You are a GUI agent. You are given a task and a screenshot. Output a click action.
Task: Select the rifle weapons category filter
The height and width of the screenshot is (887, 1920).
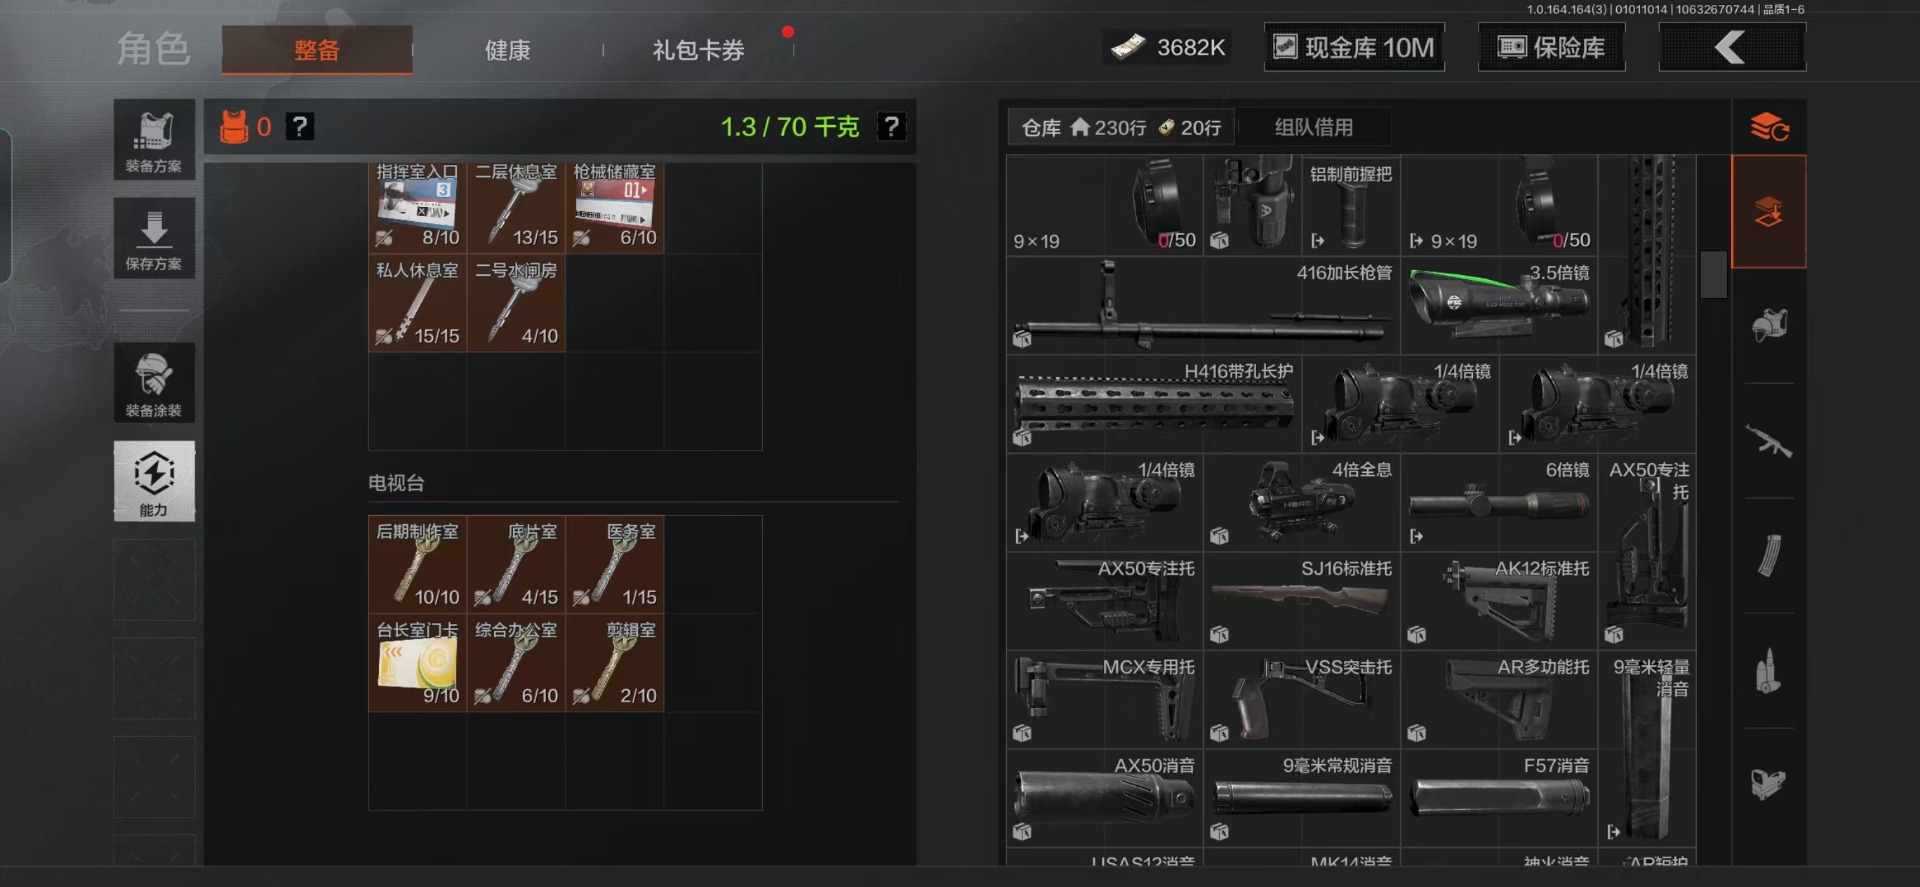[x=1768, y=440]
